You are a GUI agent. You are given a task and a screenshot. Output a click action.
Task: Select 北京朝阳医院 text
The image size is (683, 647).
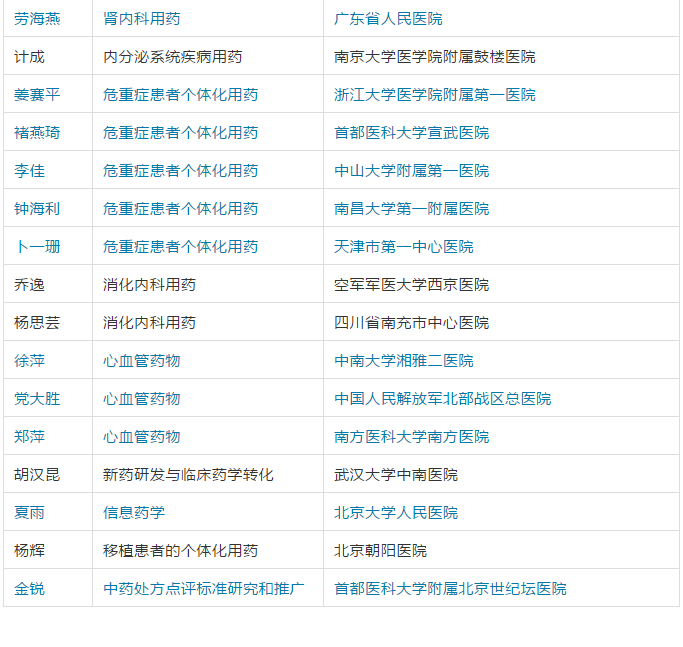(380, 550)
